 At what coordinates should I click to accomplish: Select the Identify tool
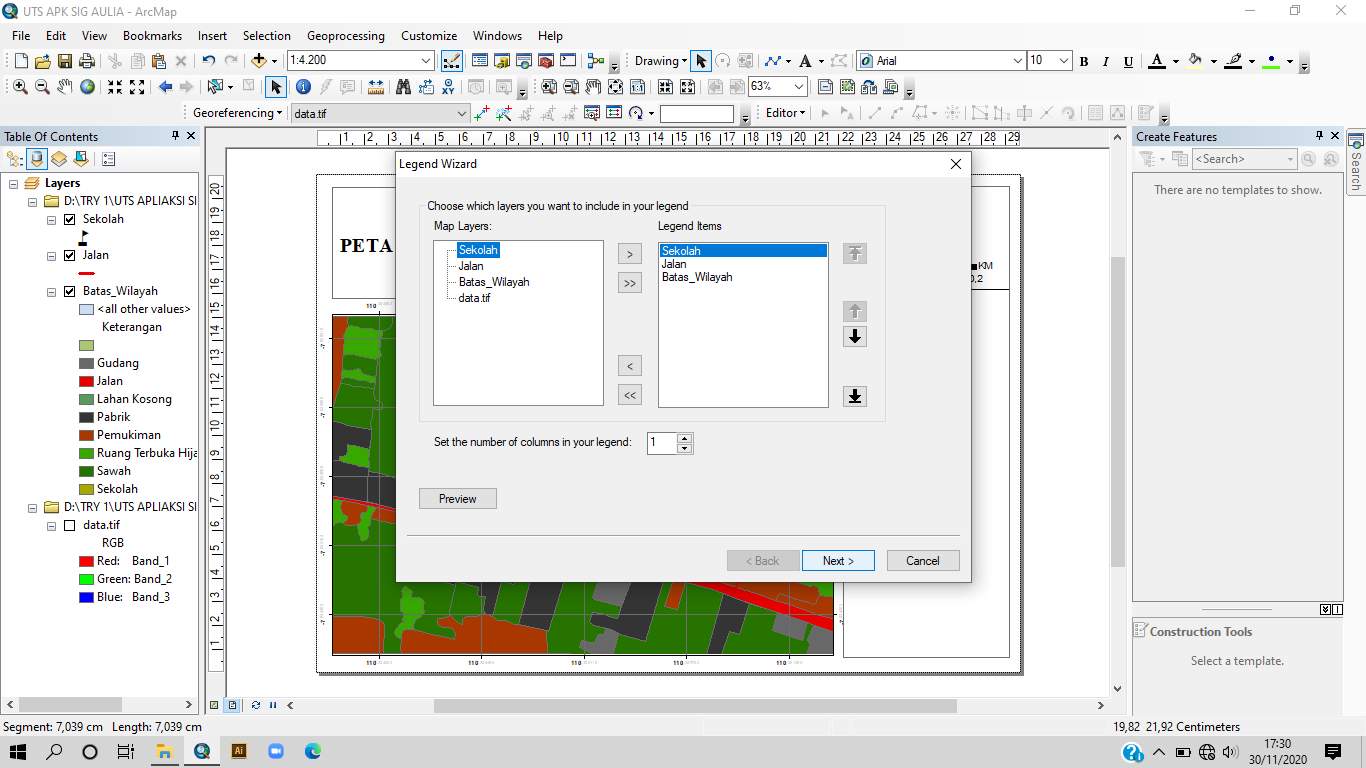click(x=303, y=87)
